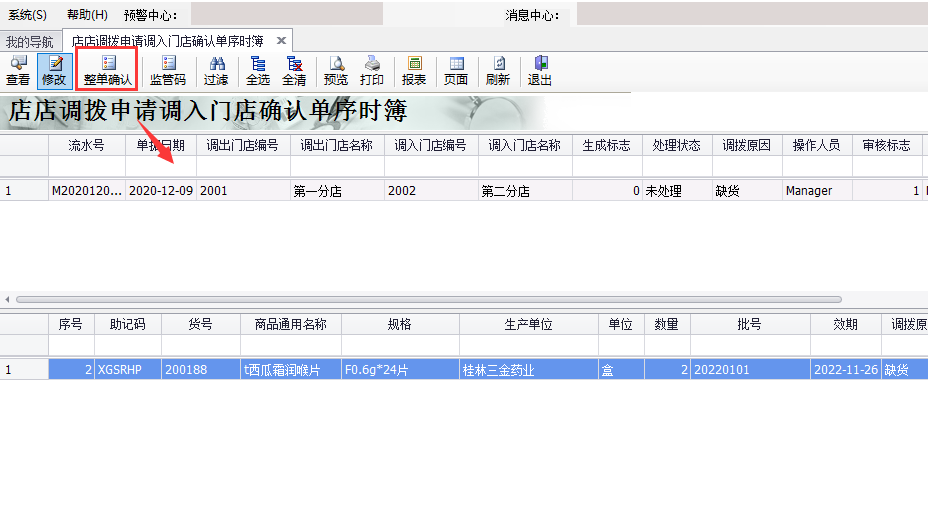Select the 修改 (modify) toolbar icon
This screenshot has height=505, width=928.
click(x=54, y=71)
